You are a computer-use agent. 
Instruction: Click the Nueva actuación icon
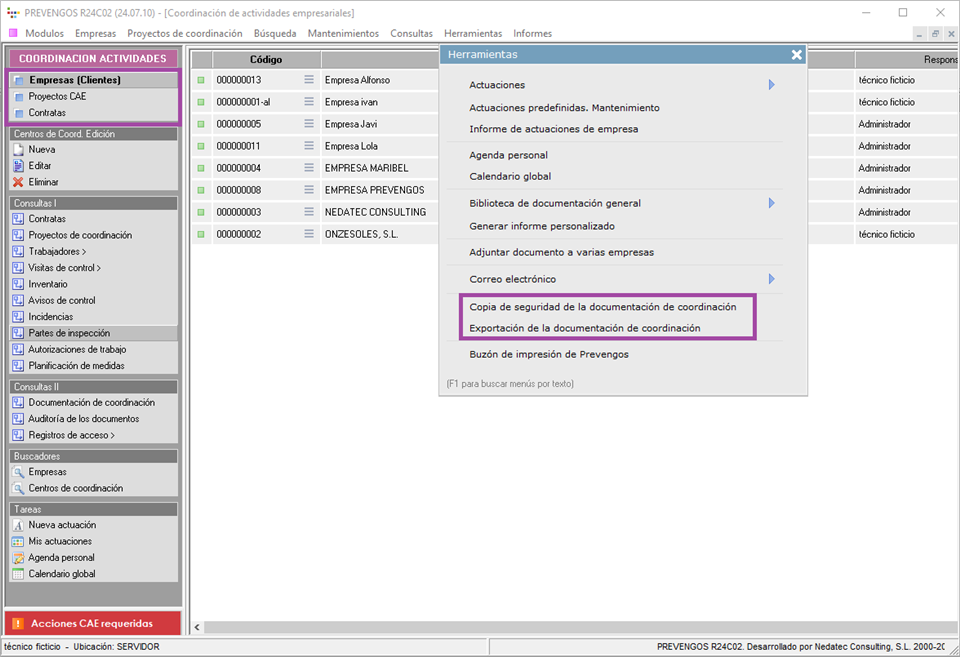pyautogui.click(x=19, y=525)
